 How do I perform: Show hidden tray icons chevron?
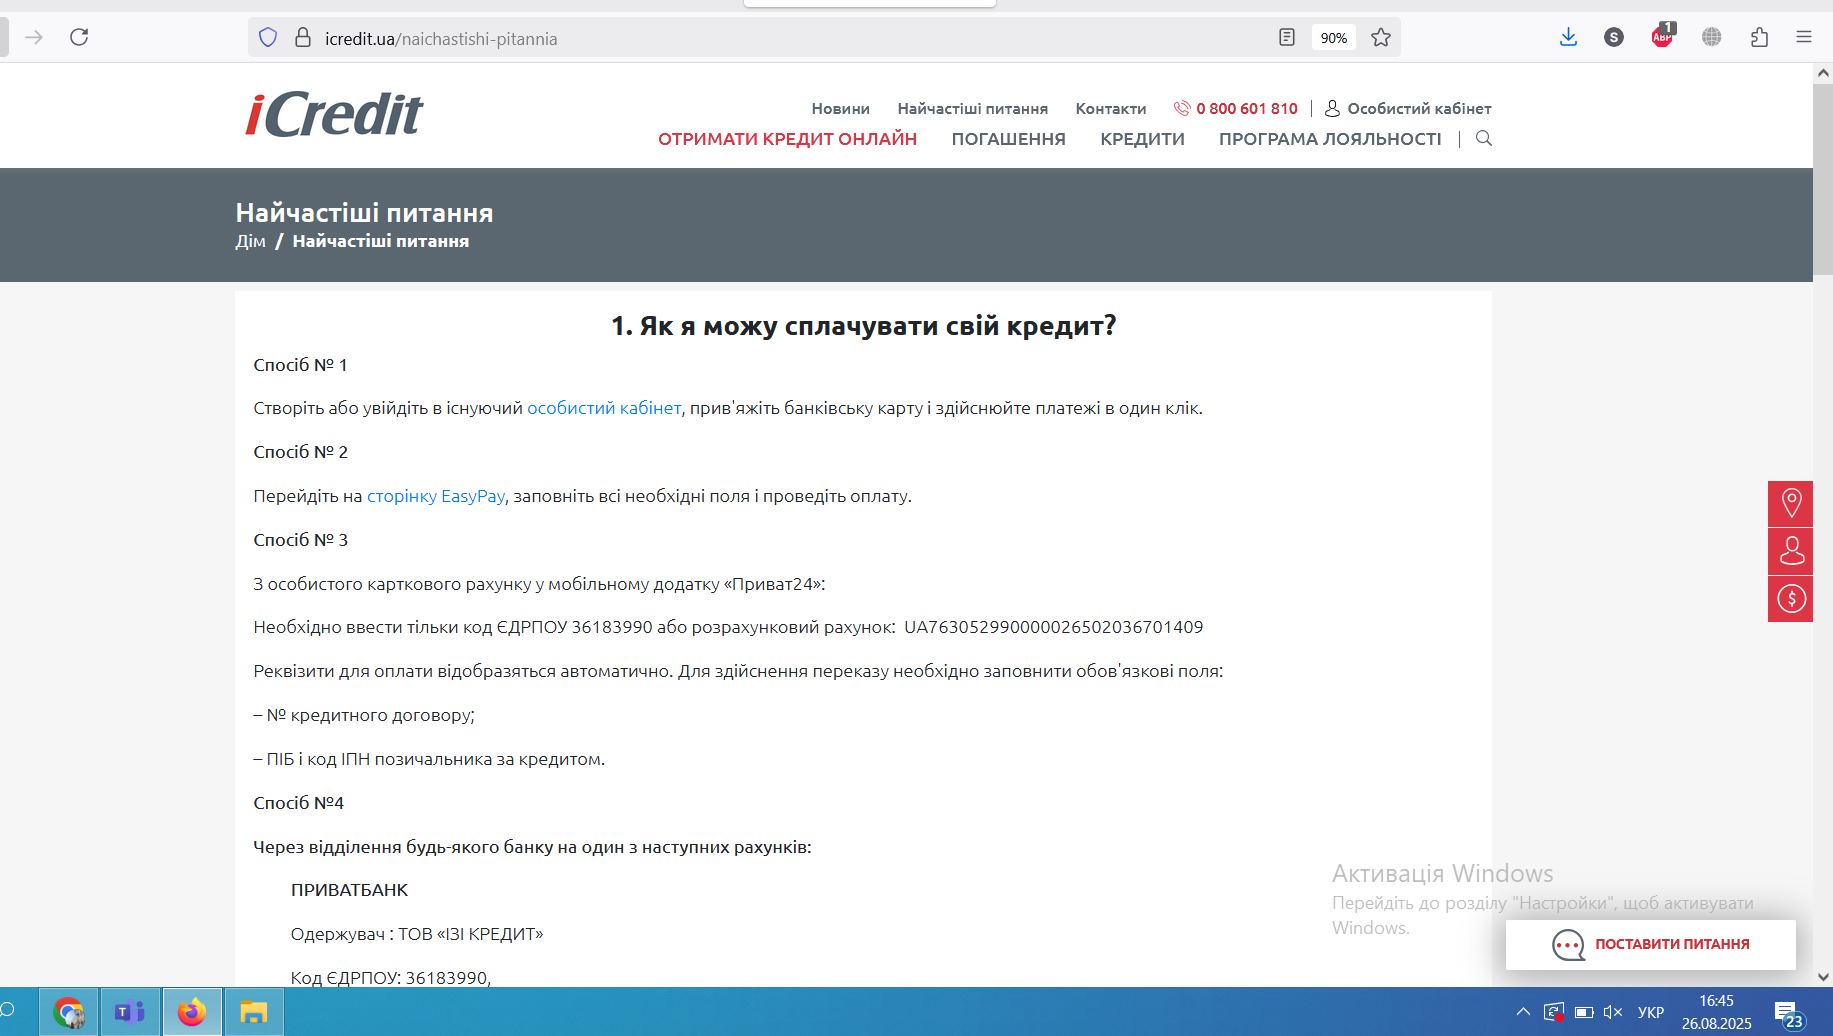(x=1523, y=1012)
